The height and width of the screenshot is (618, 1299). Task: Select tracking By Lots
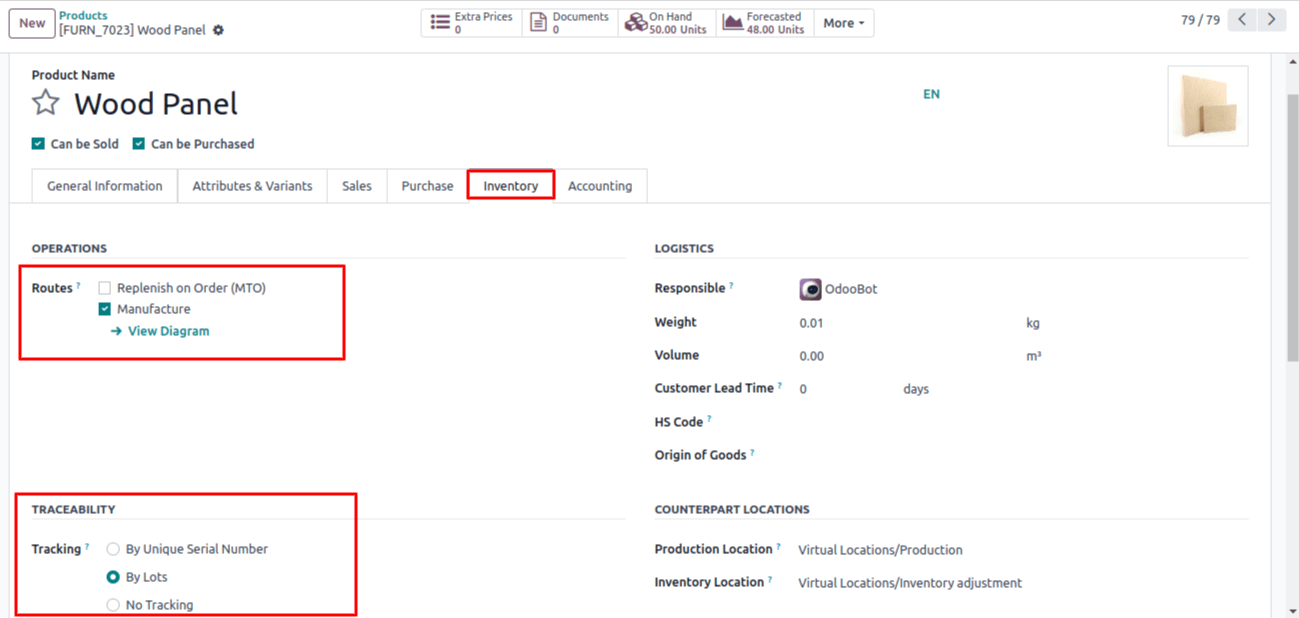[113, 577]
